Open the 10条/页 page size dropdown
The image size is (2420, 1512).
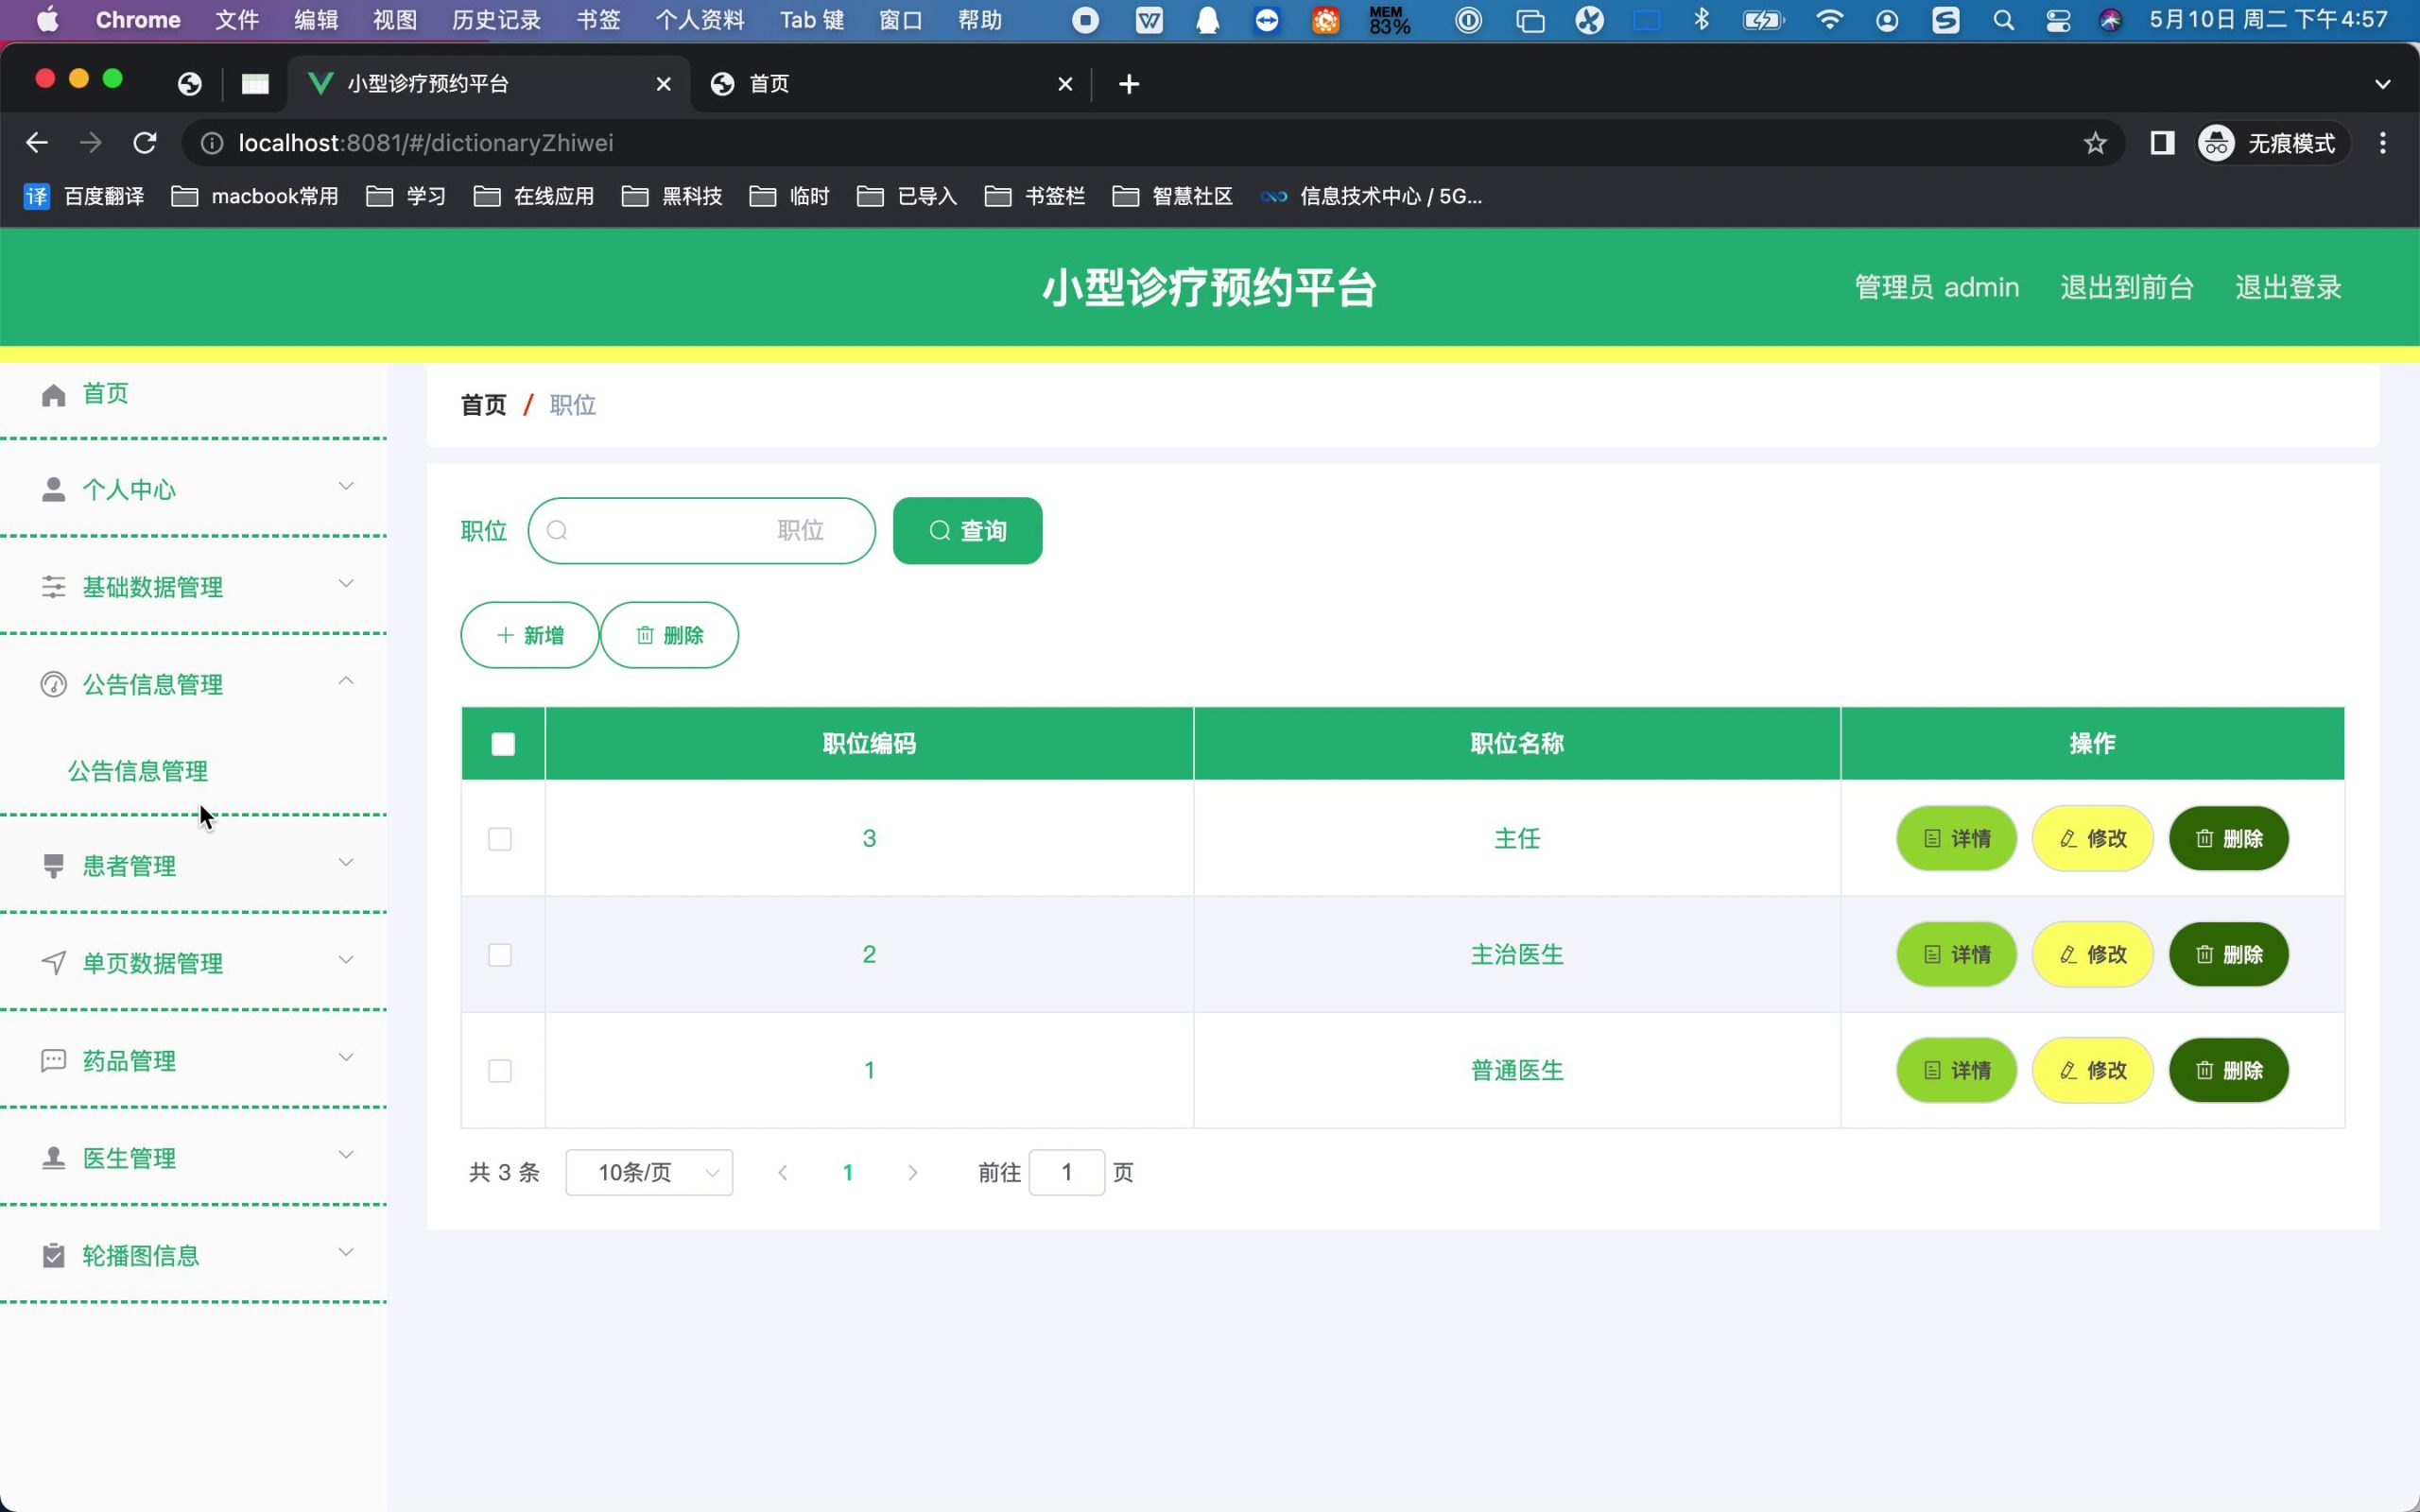[x=649, y=1173]
